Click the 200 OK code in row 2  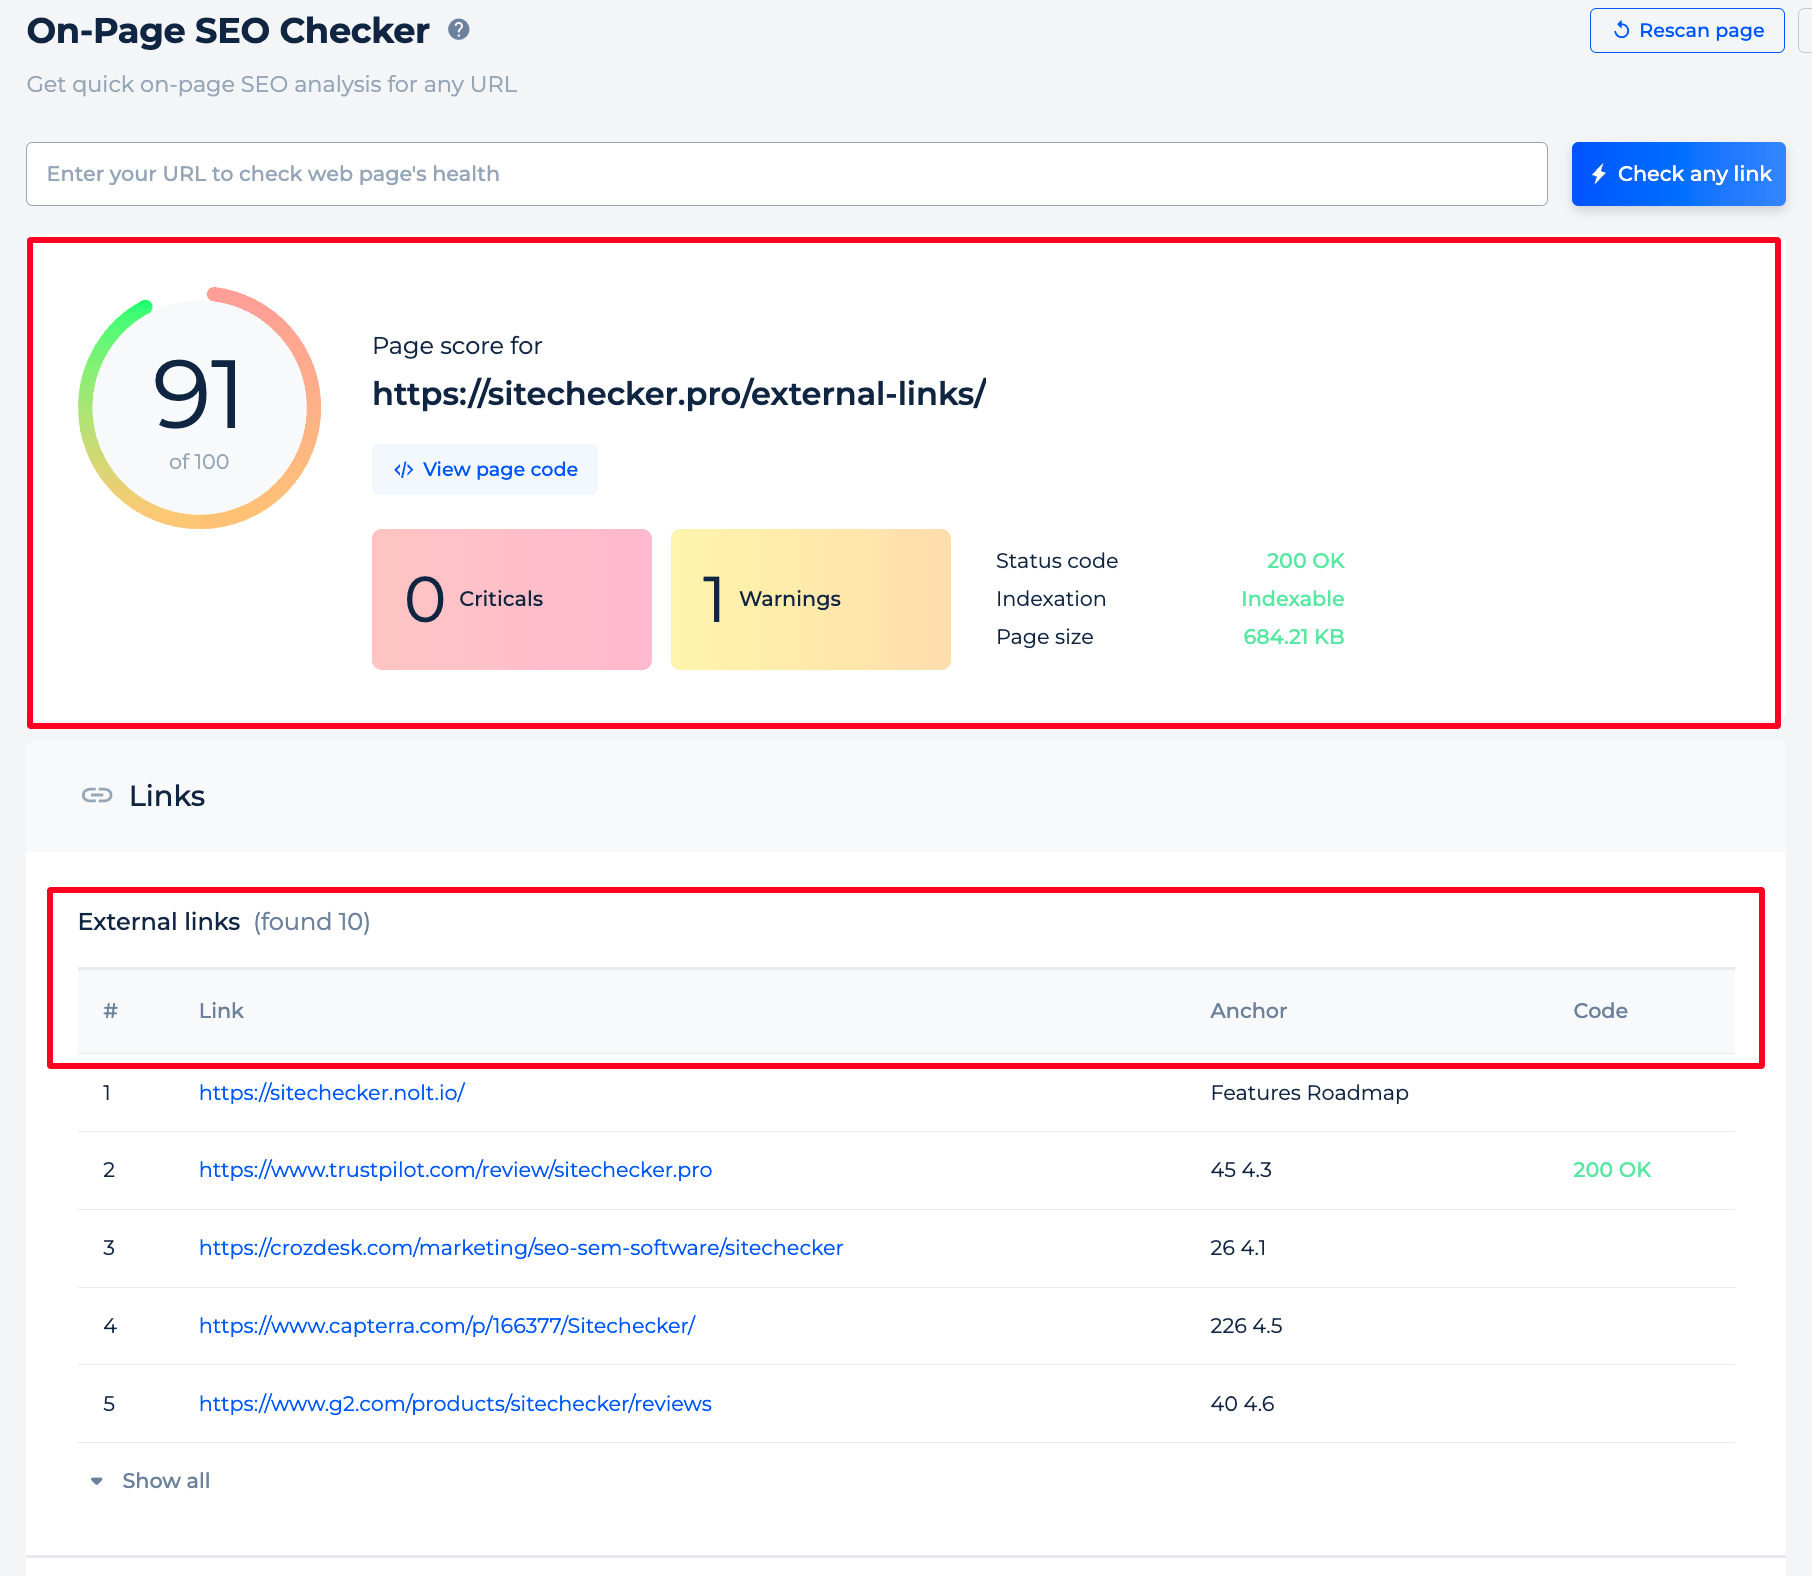pyautogui.click(x=1612, y=1169)
